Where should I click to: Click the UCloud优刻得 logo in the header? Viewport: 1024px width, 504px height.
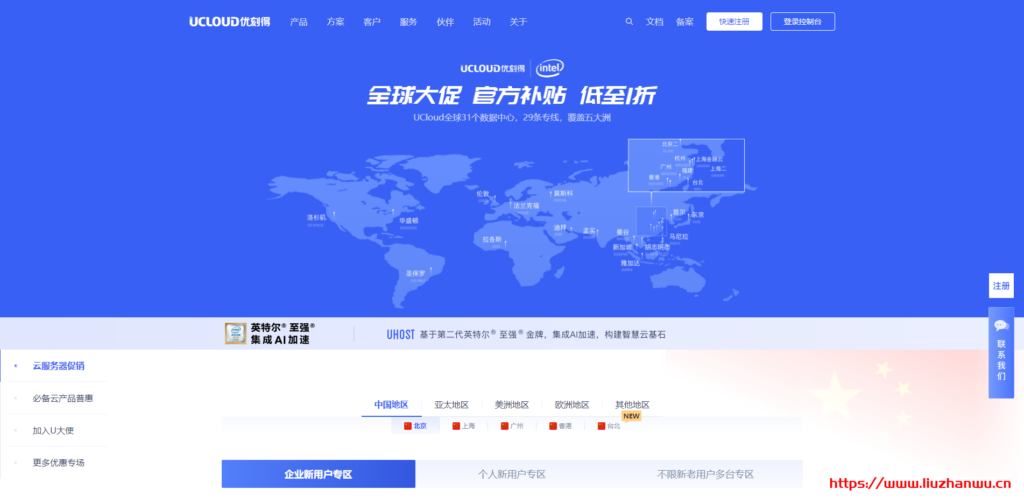click(x=230, y=22)
